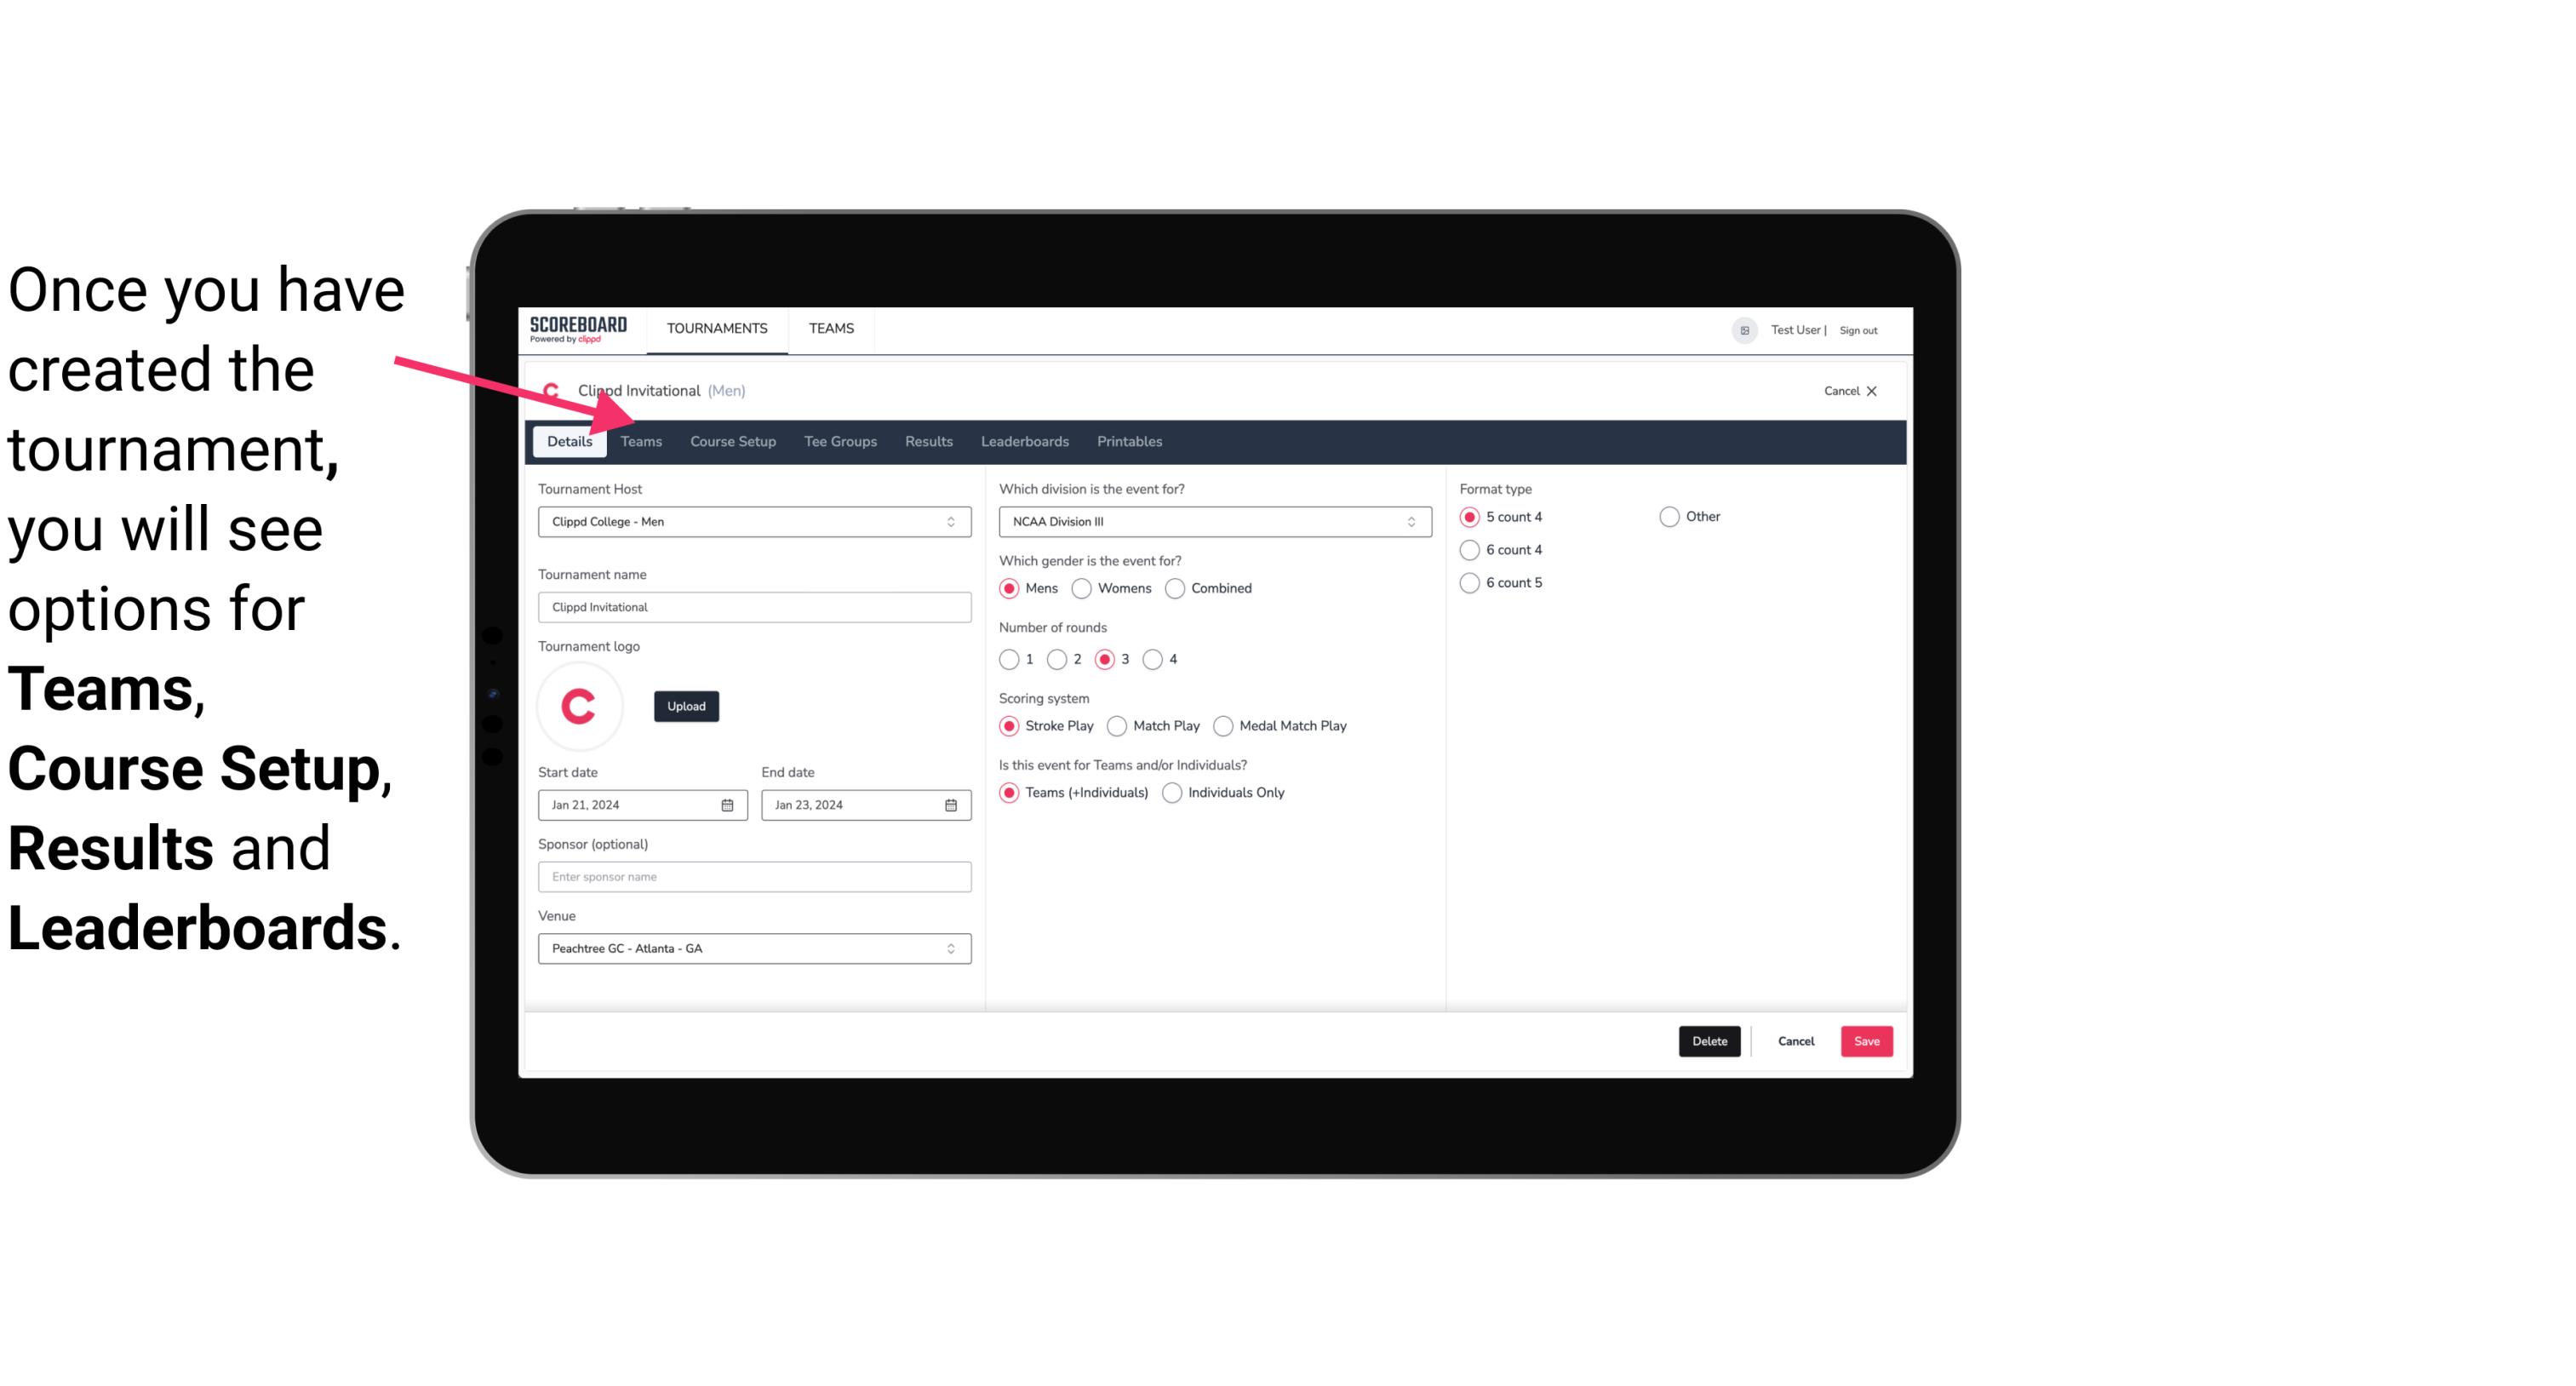Click the Scoreboard powered by Clippd logo
This screenshot has width=2576, height=1386.
coord(576,328)
